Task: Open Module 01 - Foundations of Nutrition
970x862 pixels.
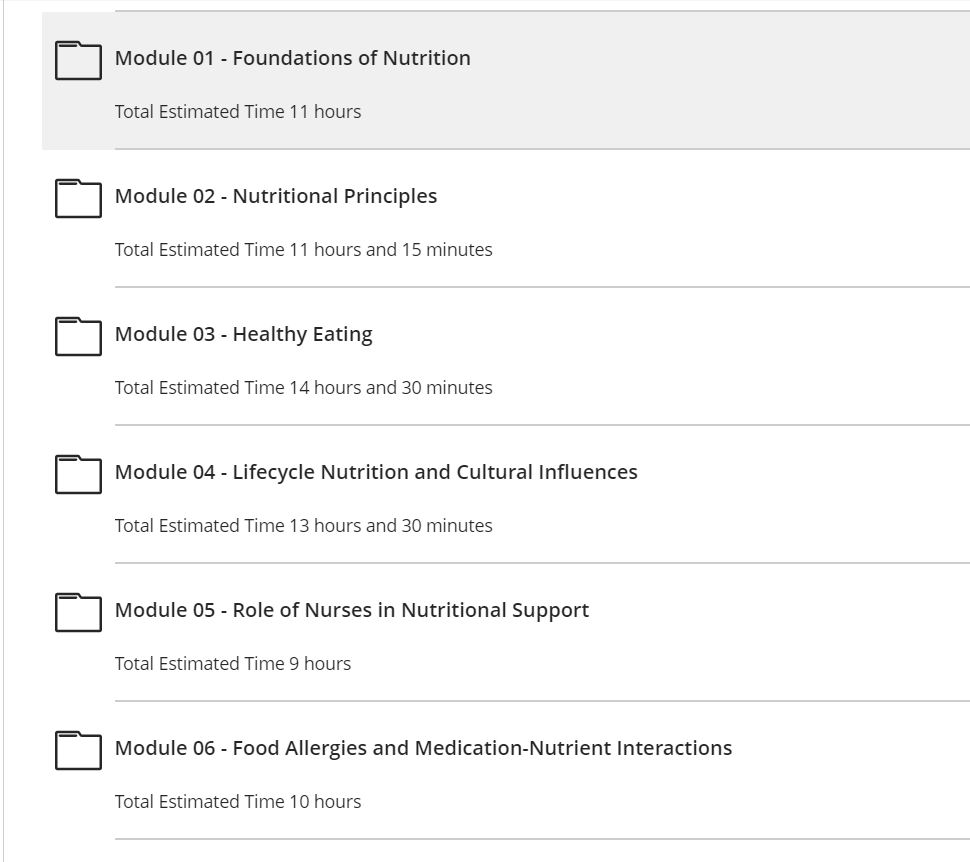Action: [x=293, y=58]
